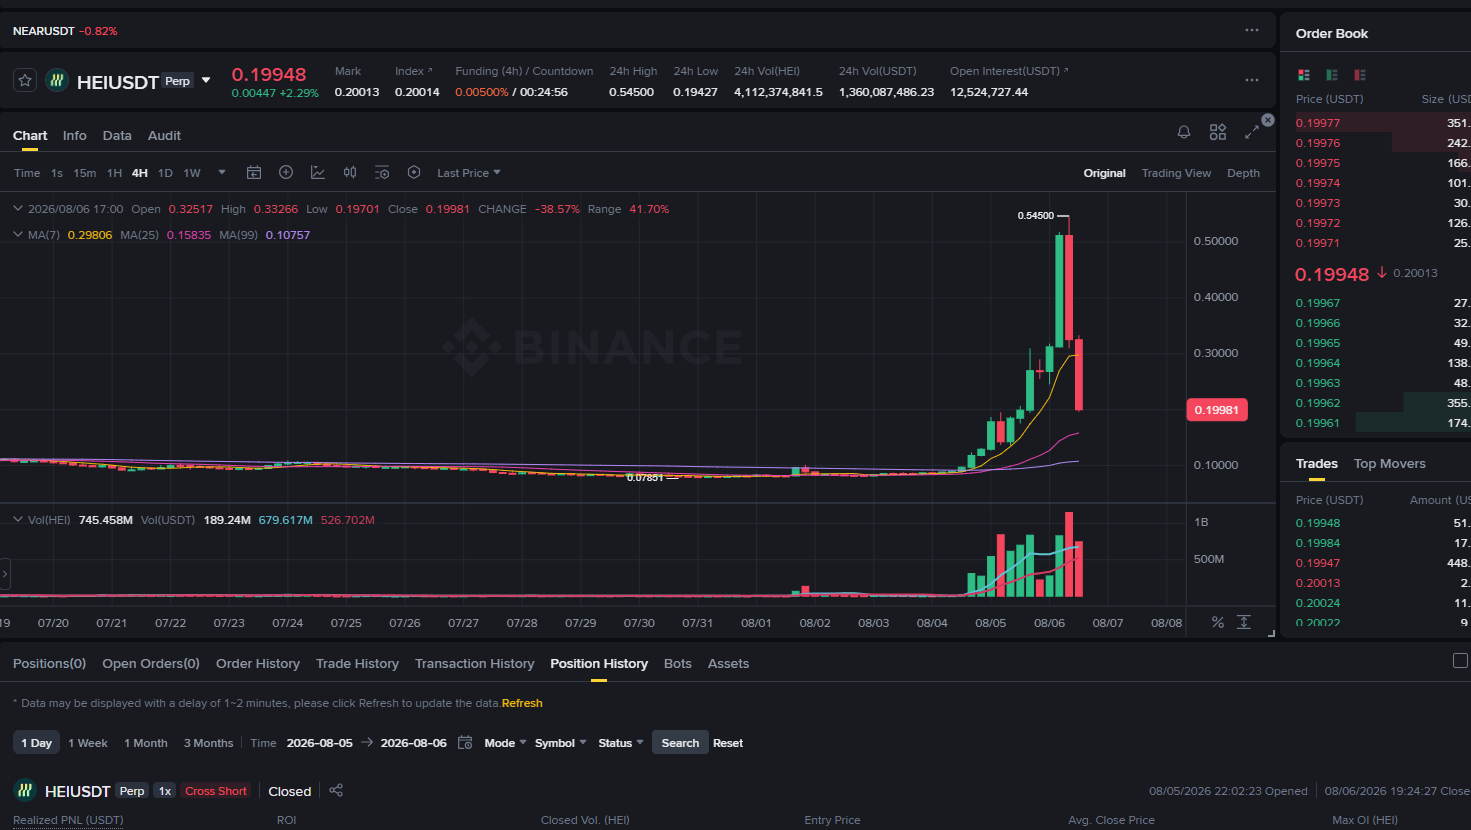Open the Mode filter dropdown
This screenshot has height=830, width=1471.
tap(505, 743)
